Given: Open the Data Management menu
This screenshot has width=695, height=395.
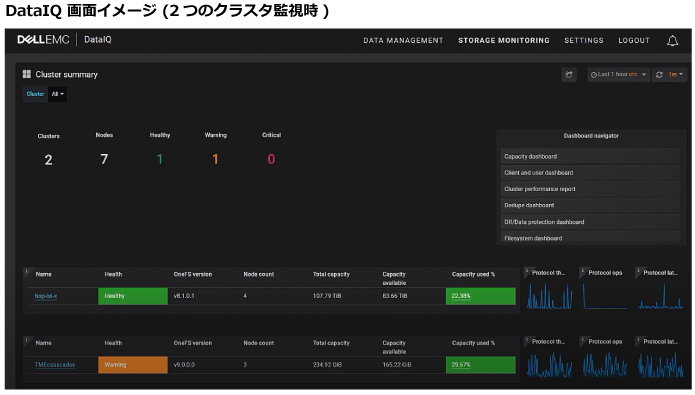Looking at the screenshot, I should pos(403,40).
